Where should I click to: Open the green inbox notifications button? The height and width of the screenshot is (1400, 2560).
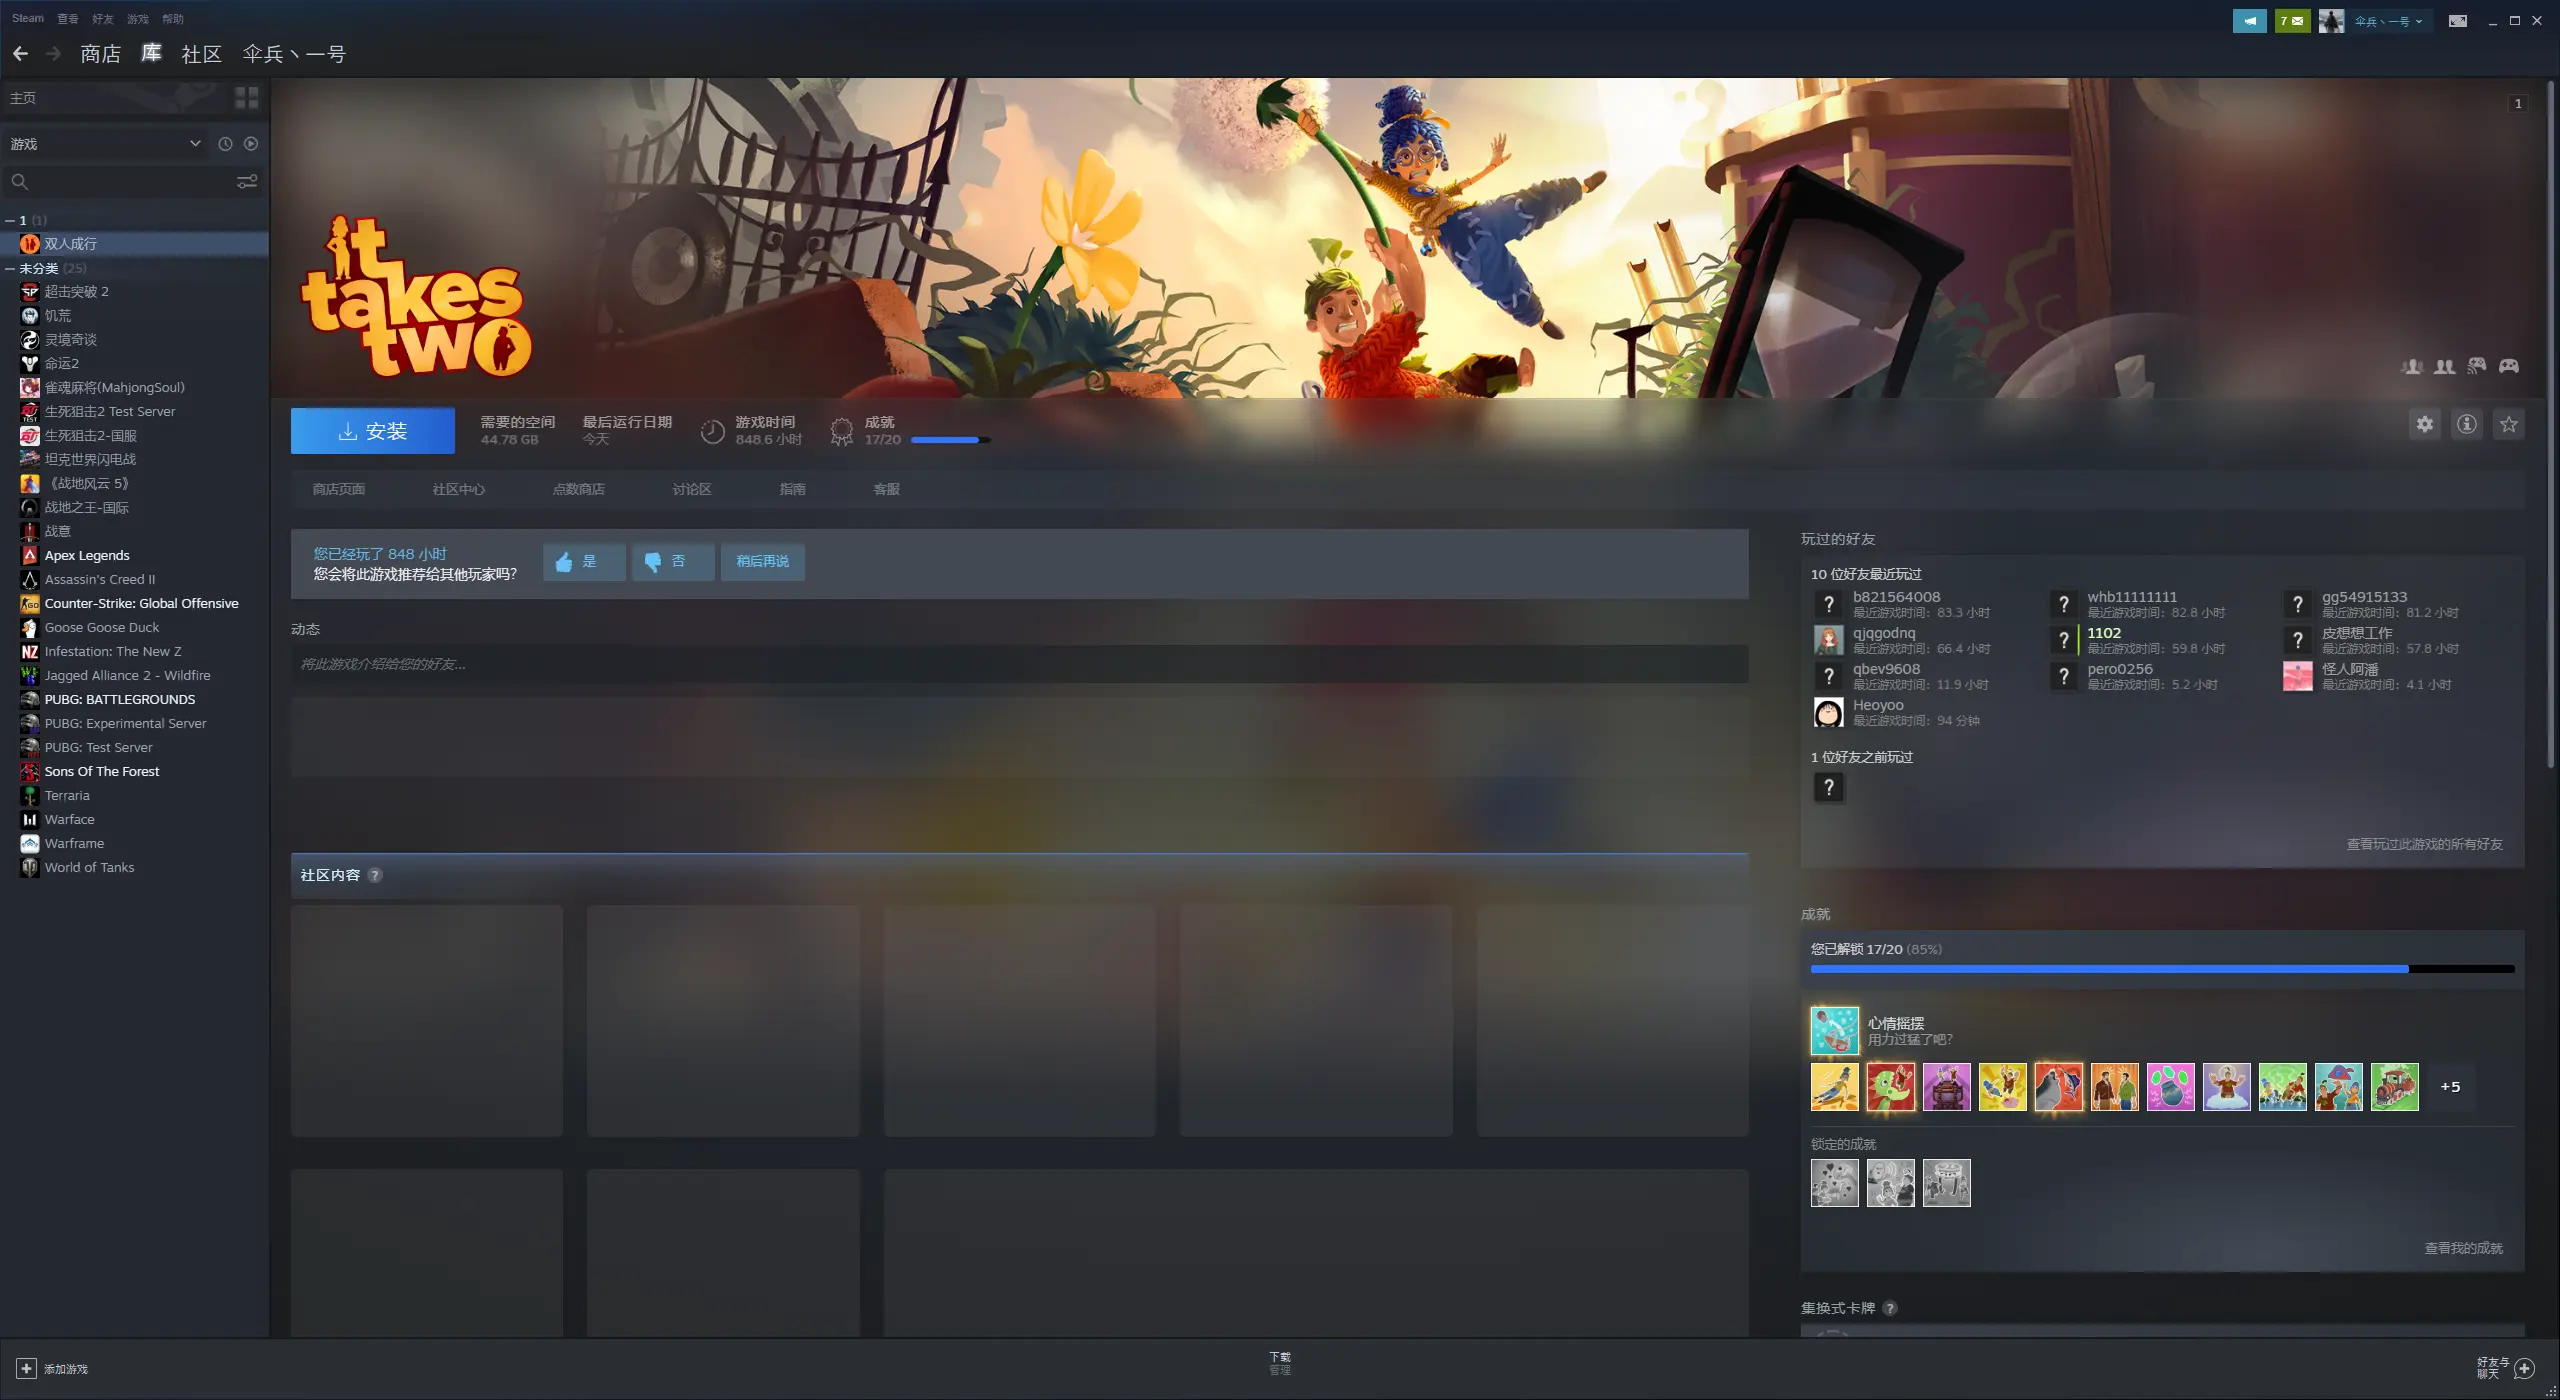[2291, 20]
